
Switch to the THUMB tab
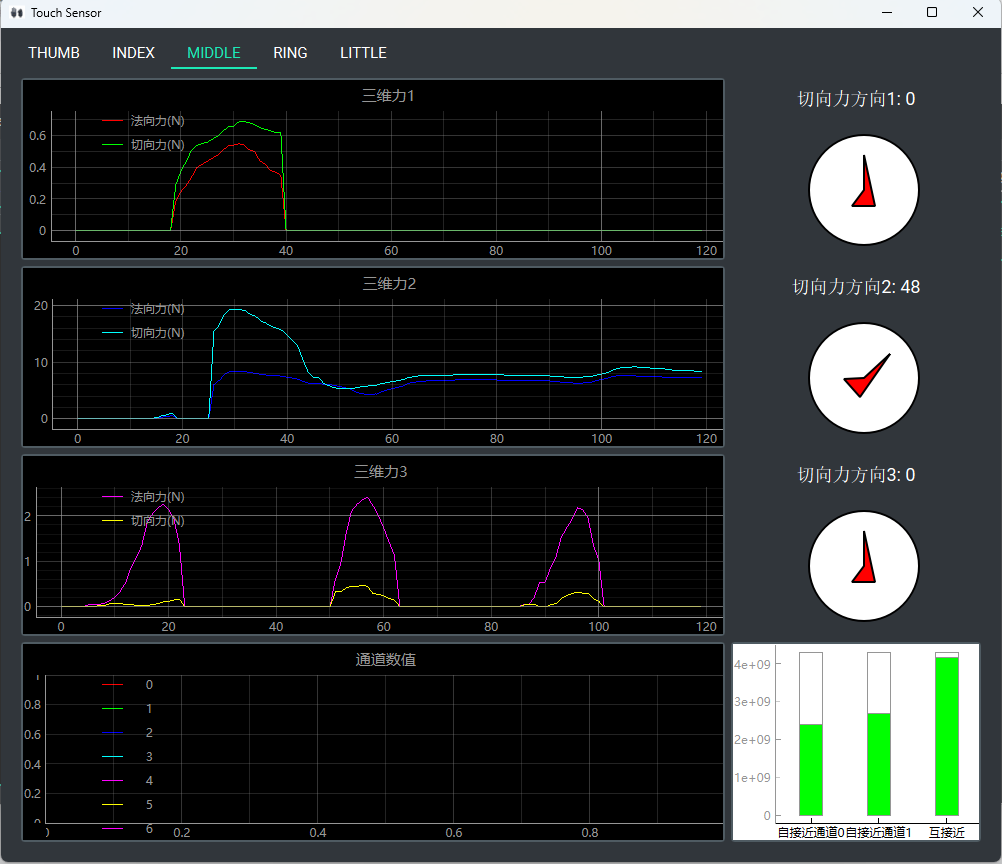[x=54, y=53]
